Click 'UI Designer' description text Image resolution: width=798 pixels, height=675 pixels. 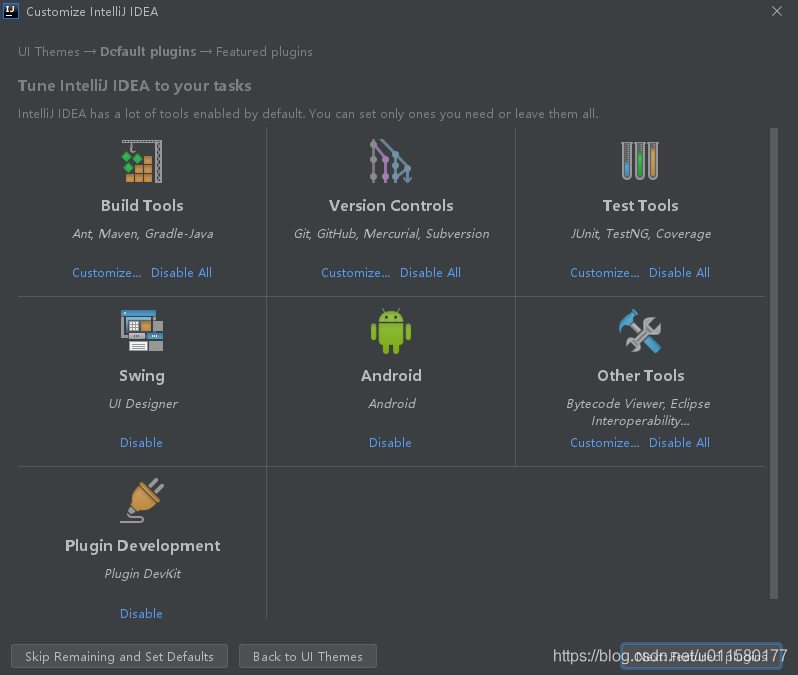click(143, 404)
